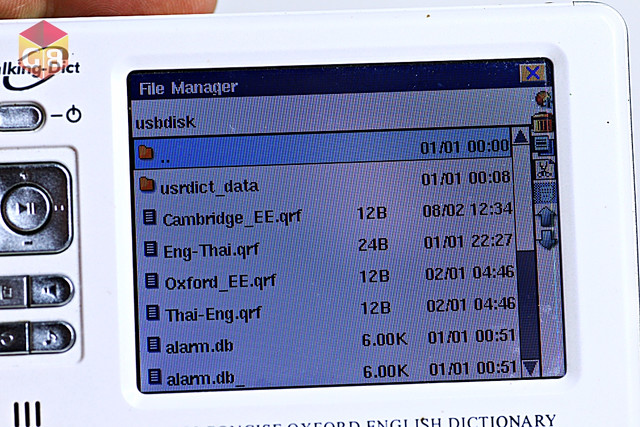
Task: Open the usrdict_data folder name
Action: point(209,187)
